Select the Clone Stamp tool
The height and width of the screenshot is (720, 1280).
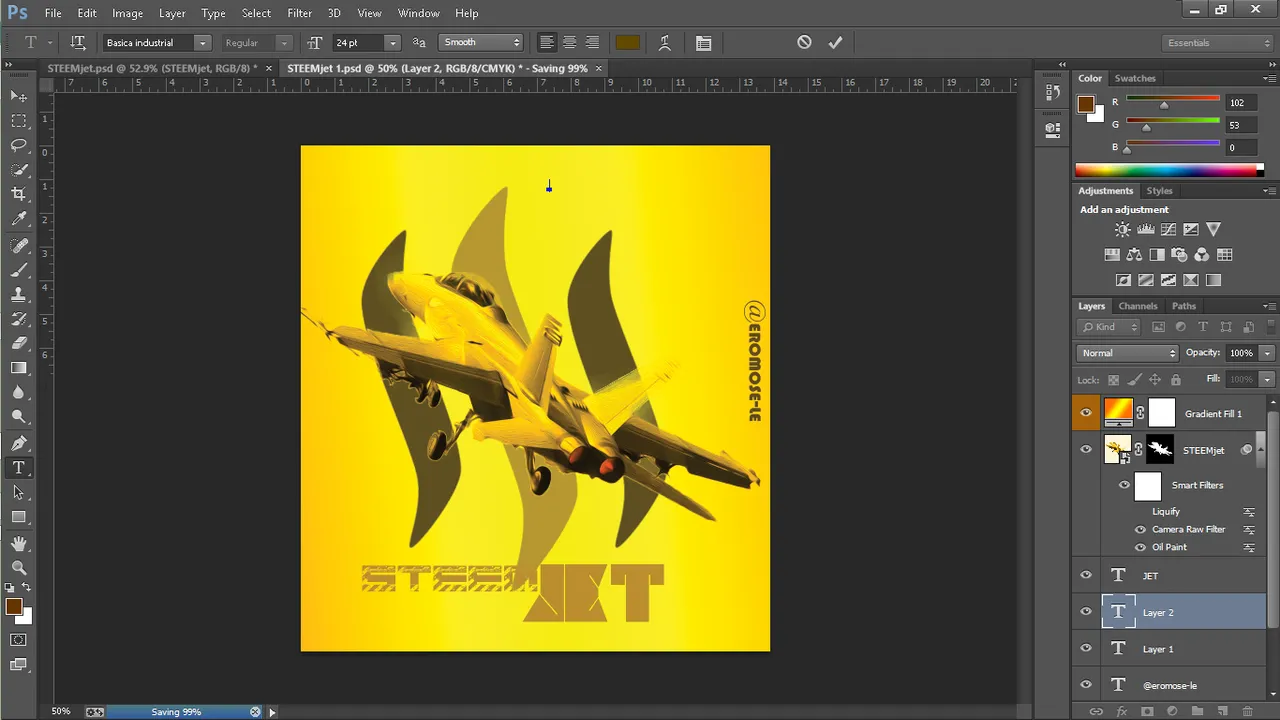[19, 294]
